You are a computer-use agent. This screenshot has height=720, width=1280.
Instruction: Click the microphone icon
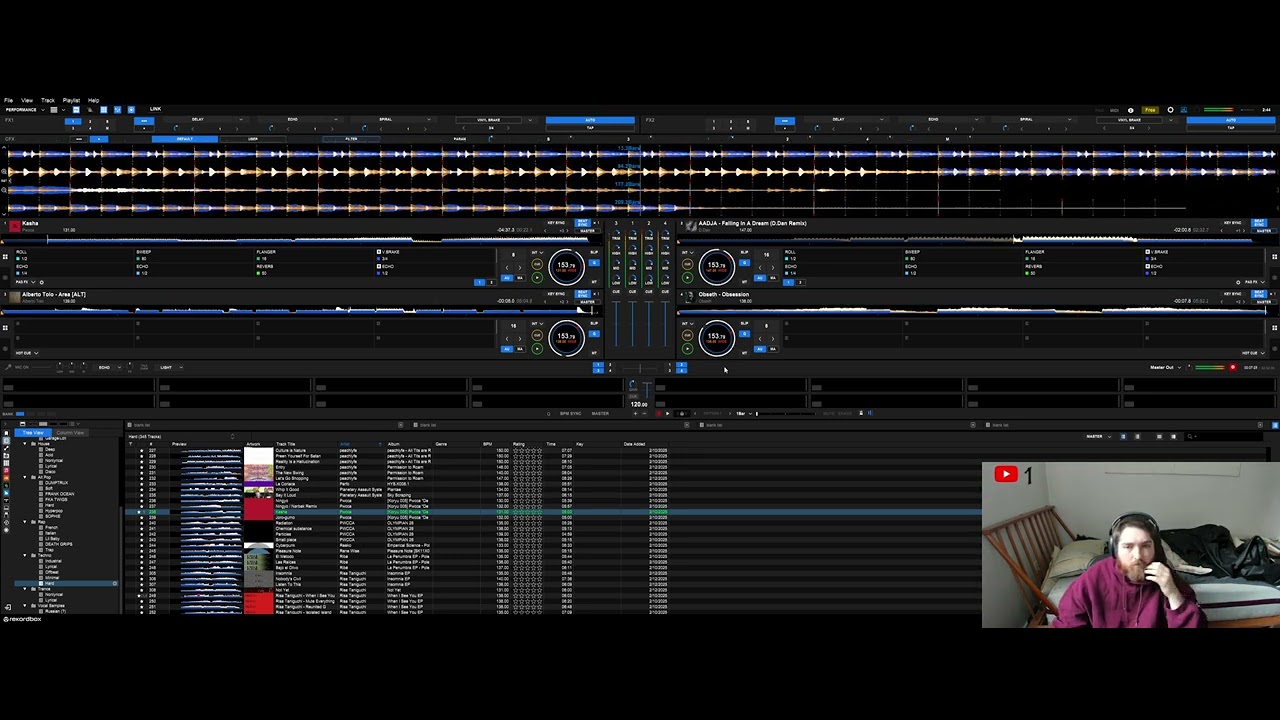tap(8, 367)
